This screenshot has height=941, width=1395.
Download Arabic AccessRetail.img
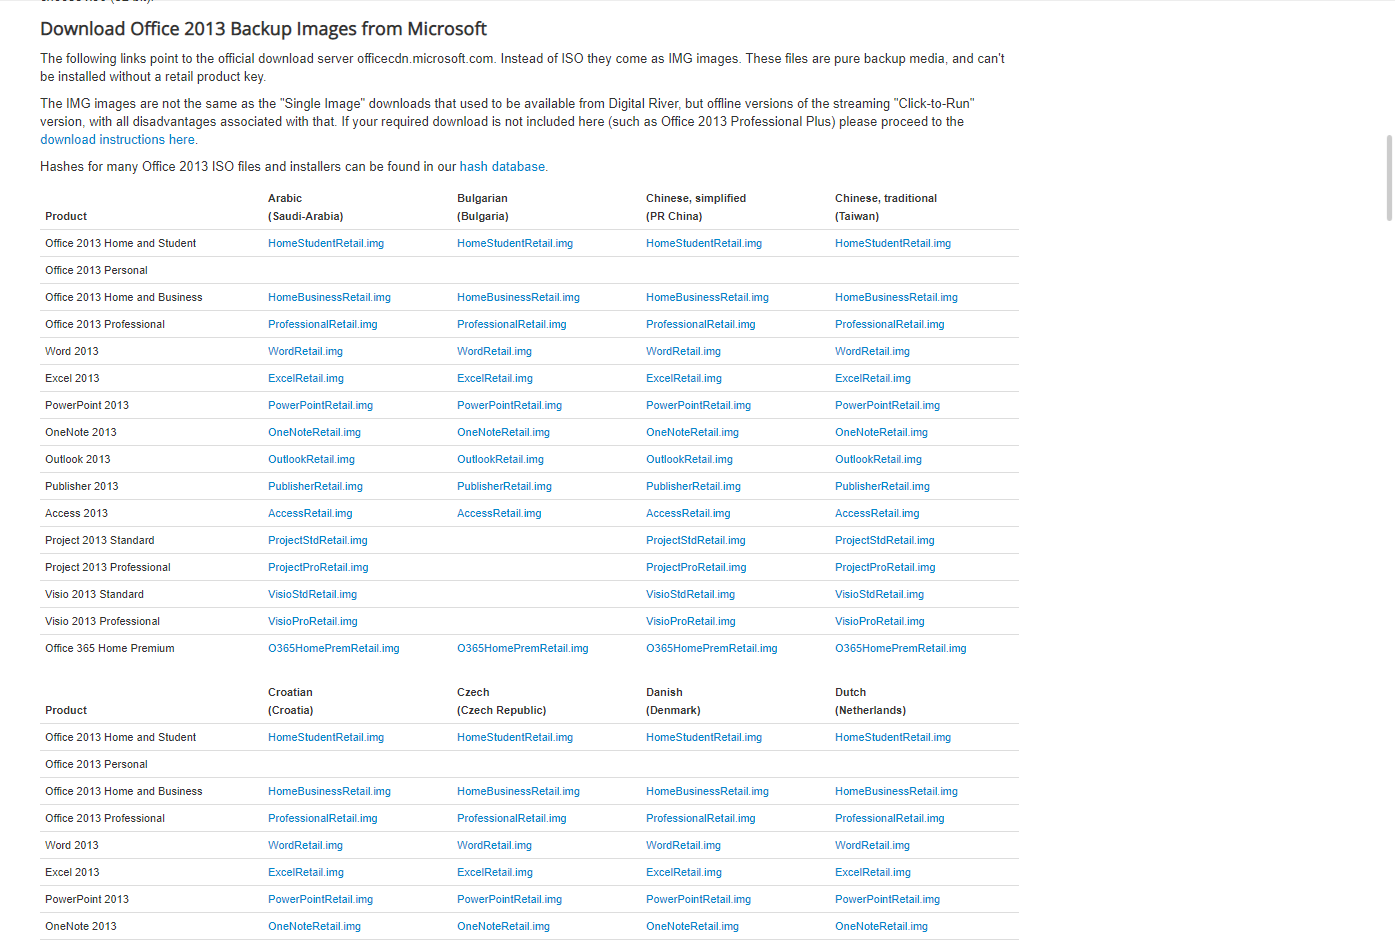pos(310,514)
